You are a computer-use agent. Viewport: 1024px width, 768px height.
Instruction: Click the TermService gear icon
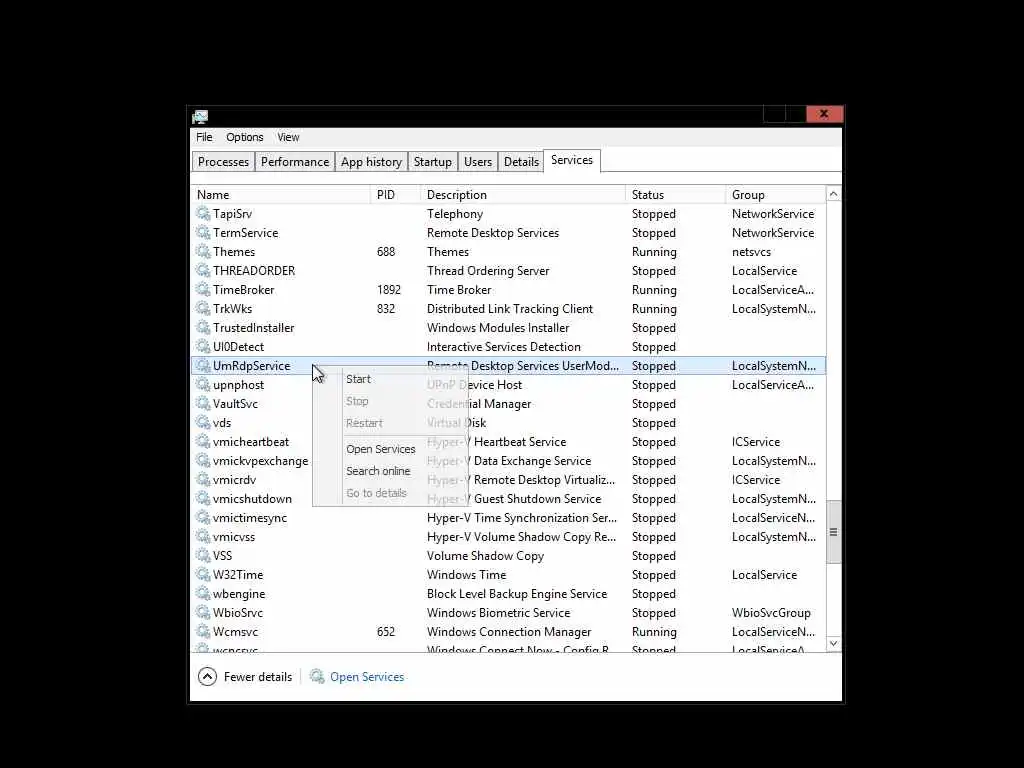tap(203, 232)
